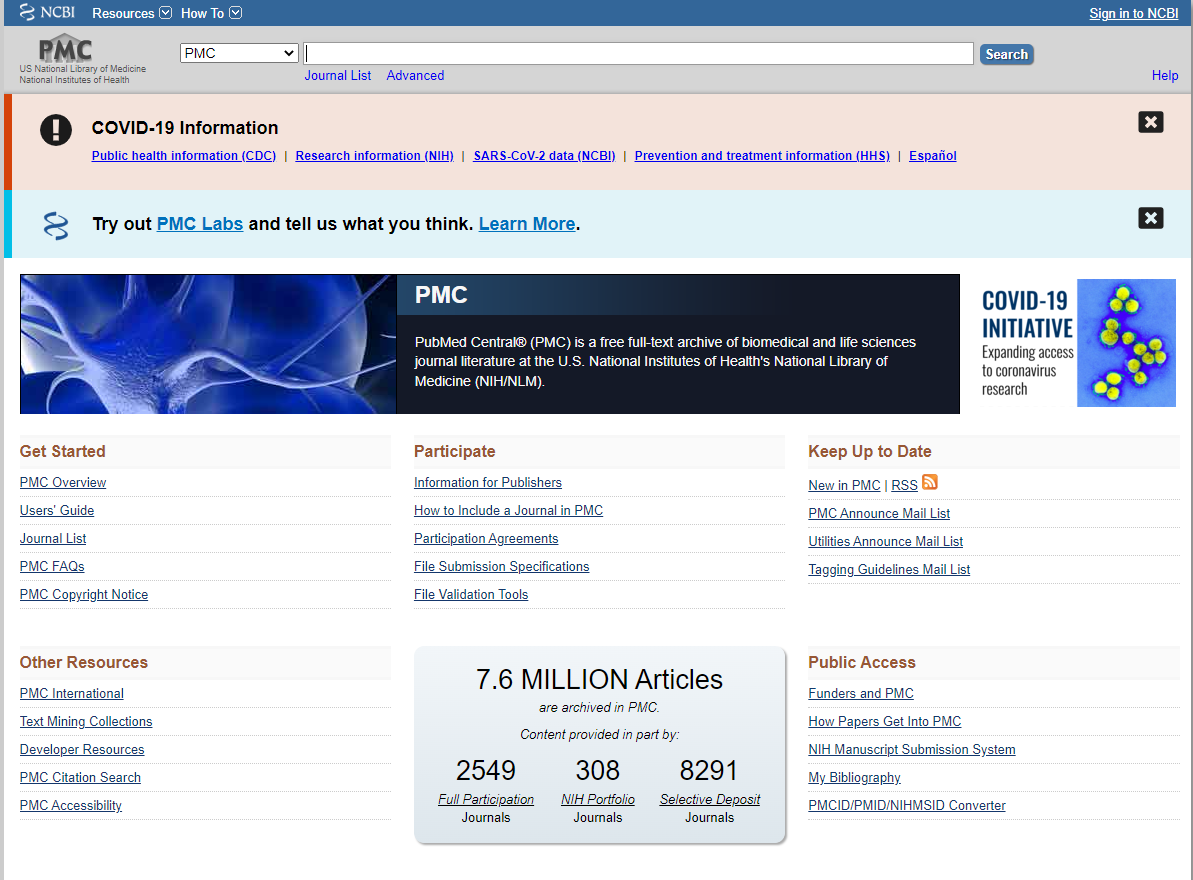Image resolution: width=1193 pixels, height=880 pixels.
Task: Click inside the search input field
Action: pyautogui.click(x=640, y=52)
